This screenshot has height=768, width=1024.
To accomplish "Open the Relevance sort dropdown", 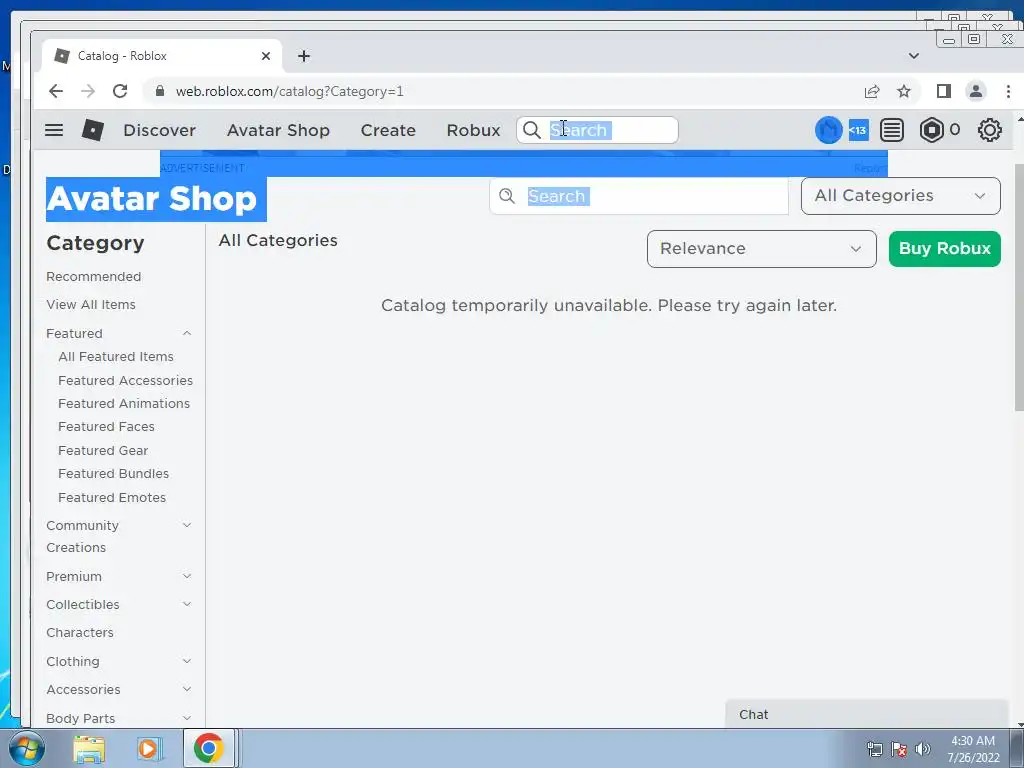I will (761, 249).
